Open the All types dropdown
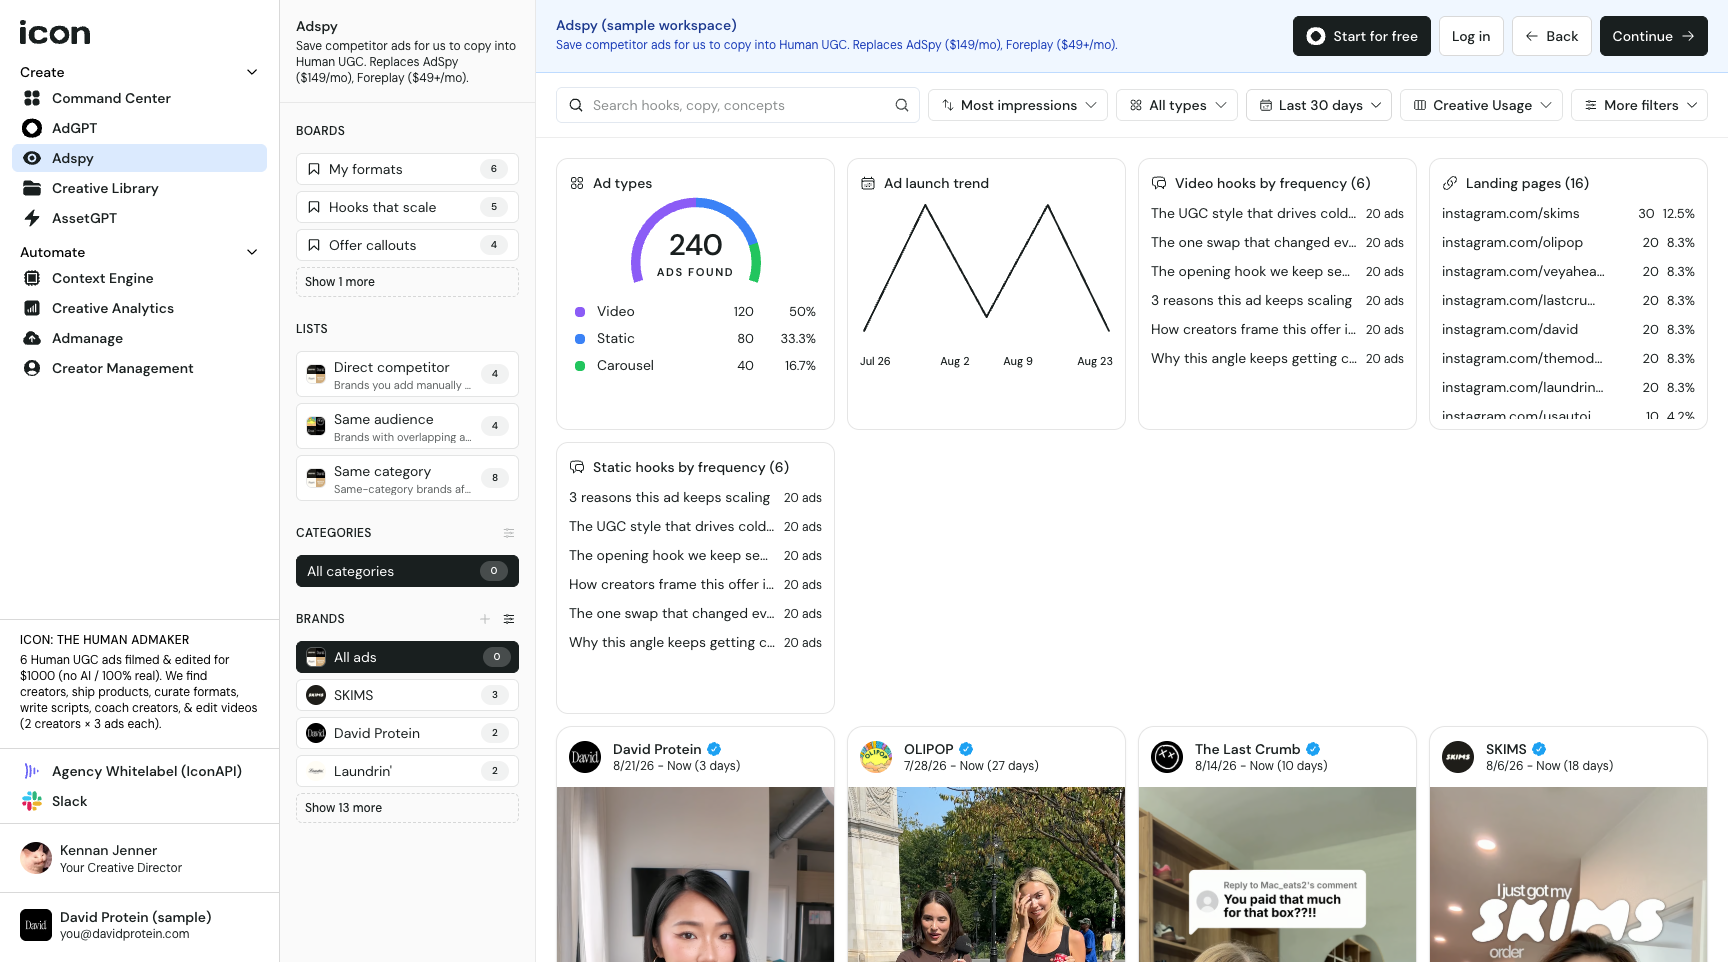This screenshot has width=1728, height=962. click(x=1177, y=105)
